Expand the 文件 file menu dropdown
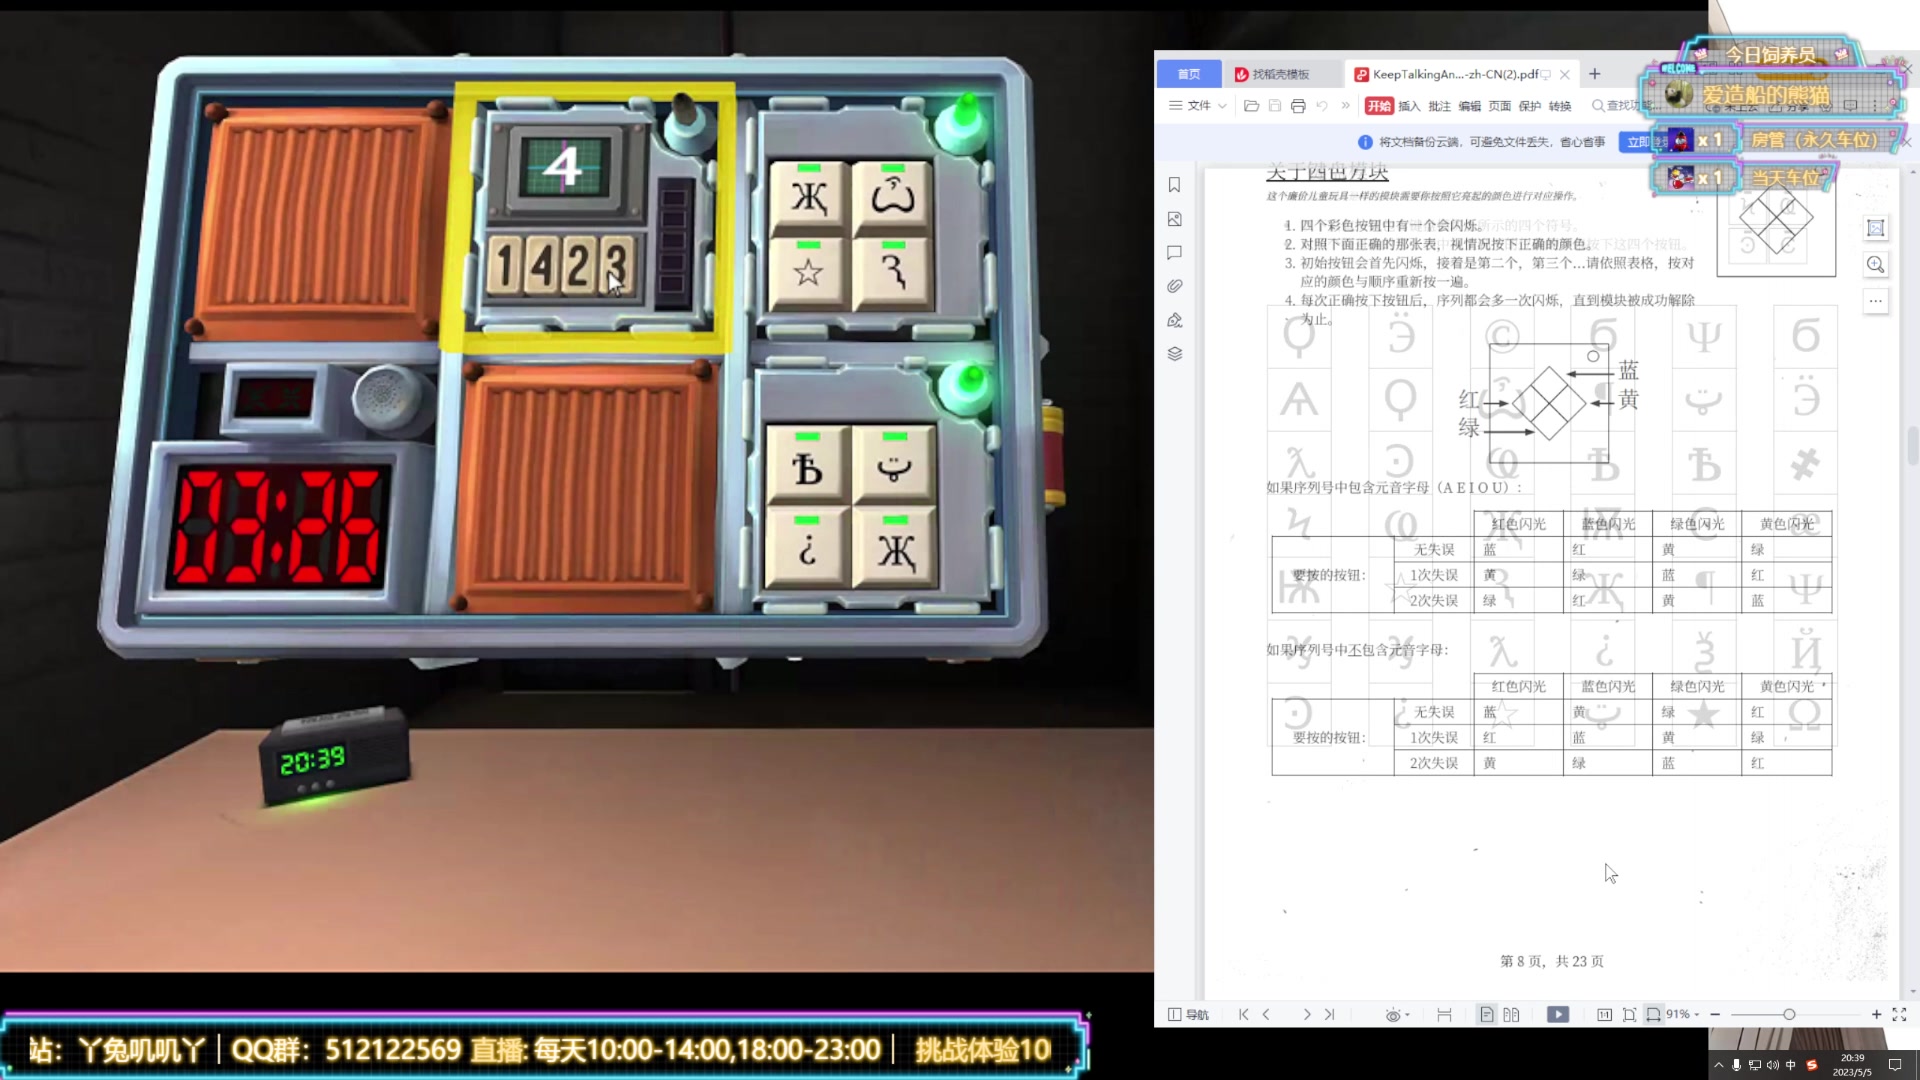The height and width of the screenshot is (1080, 1920). (1198, 106)
